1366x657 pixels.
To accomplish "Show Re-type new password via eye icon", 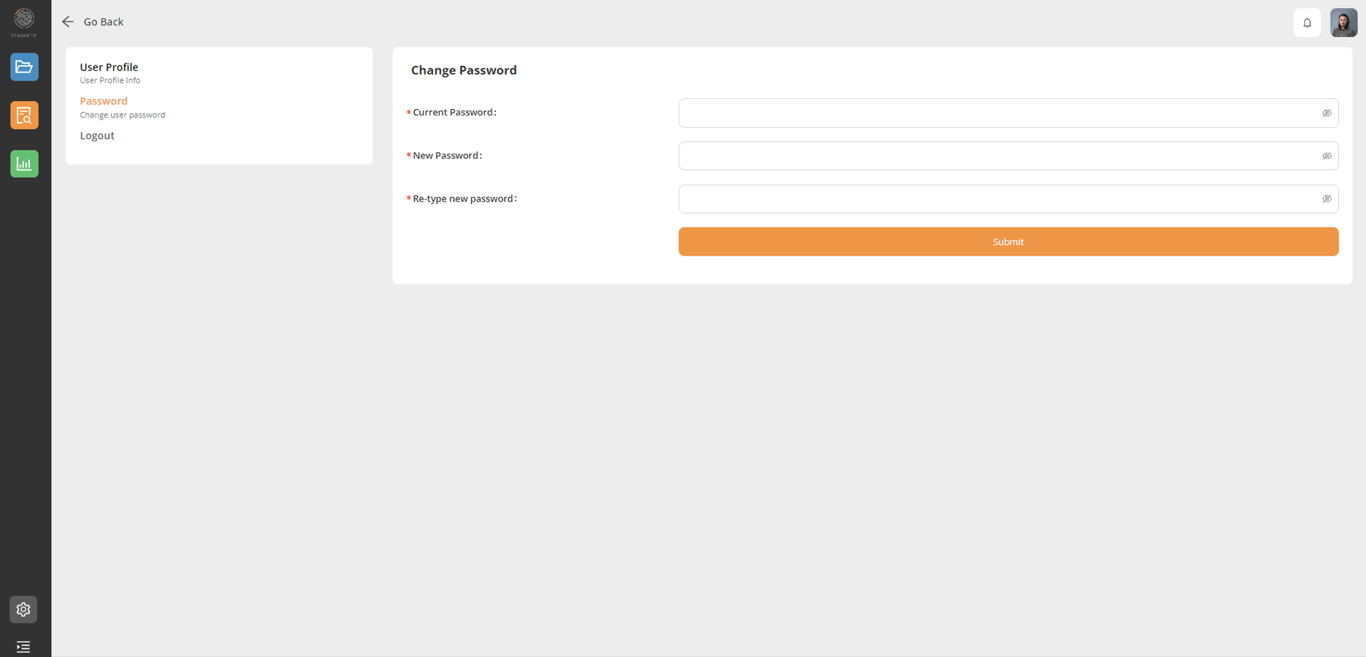I will (x=1327, y=199).
